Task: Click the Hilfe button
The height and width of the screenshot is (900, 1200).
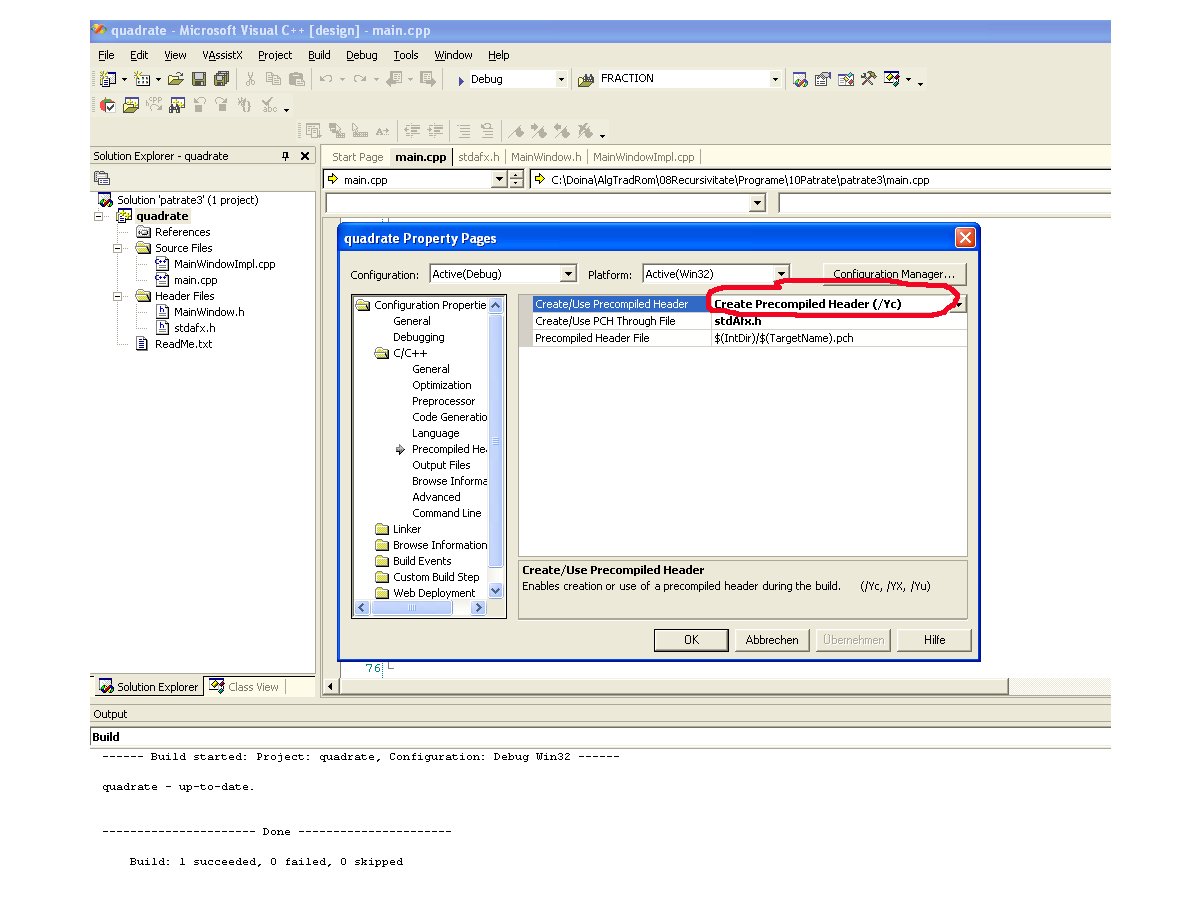Action: point(934,640)
